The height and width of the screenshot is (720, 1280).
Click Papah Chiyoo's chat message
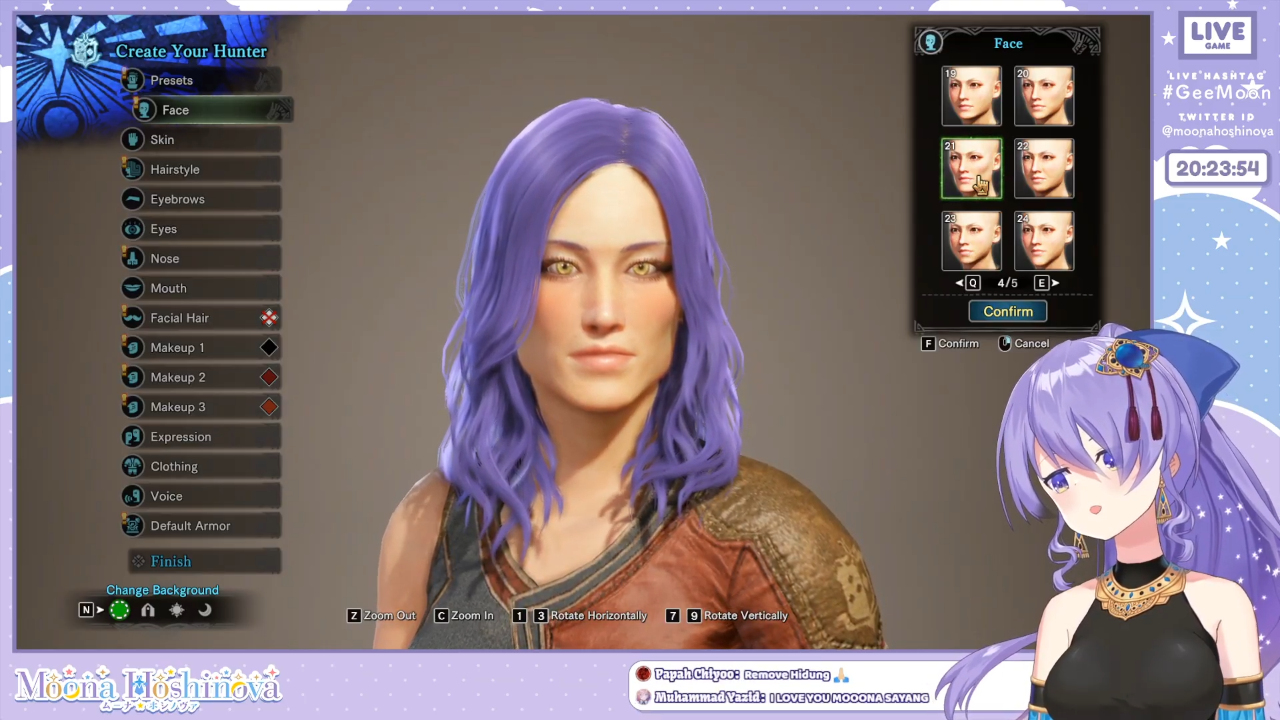coord(741,675)
